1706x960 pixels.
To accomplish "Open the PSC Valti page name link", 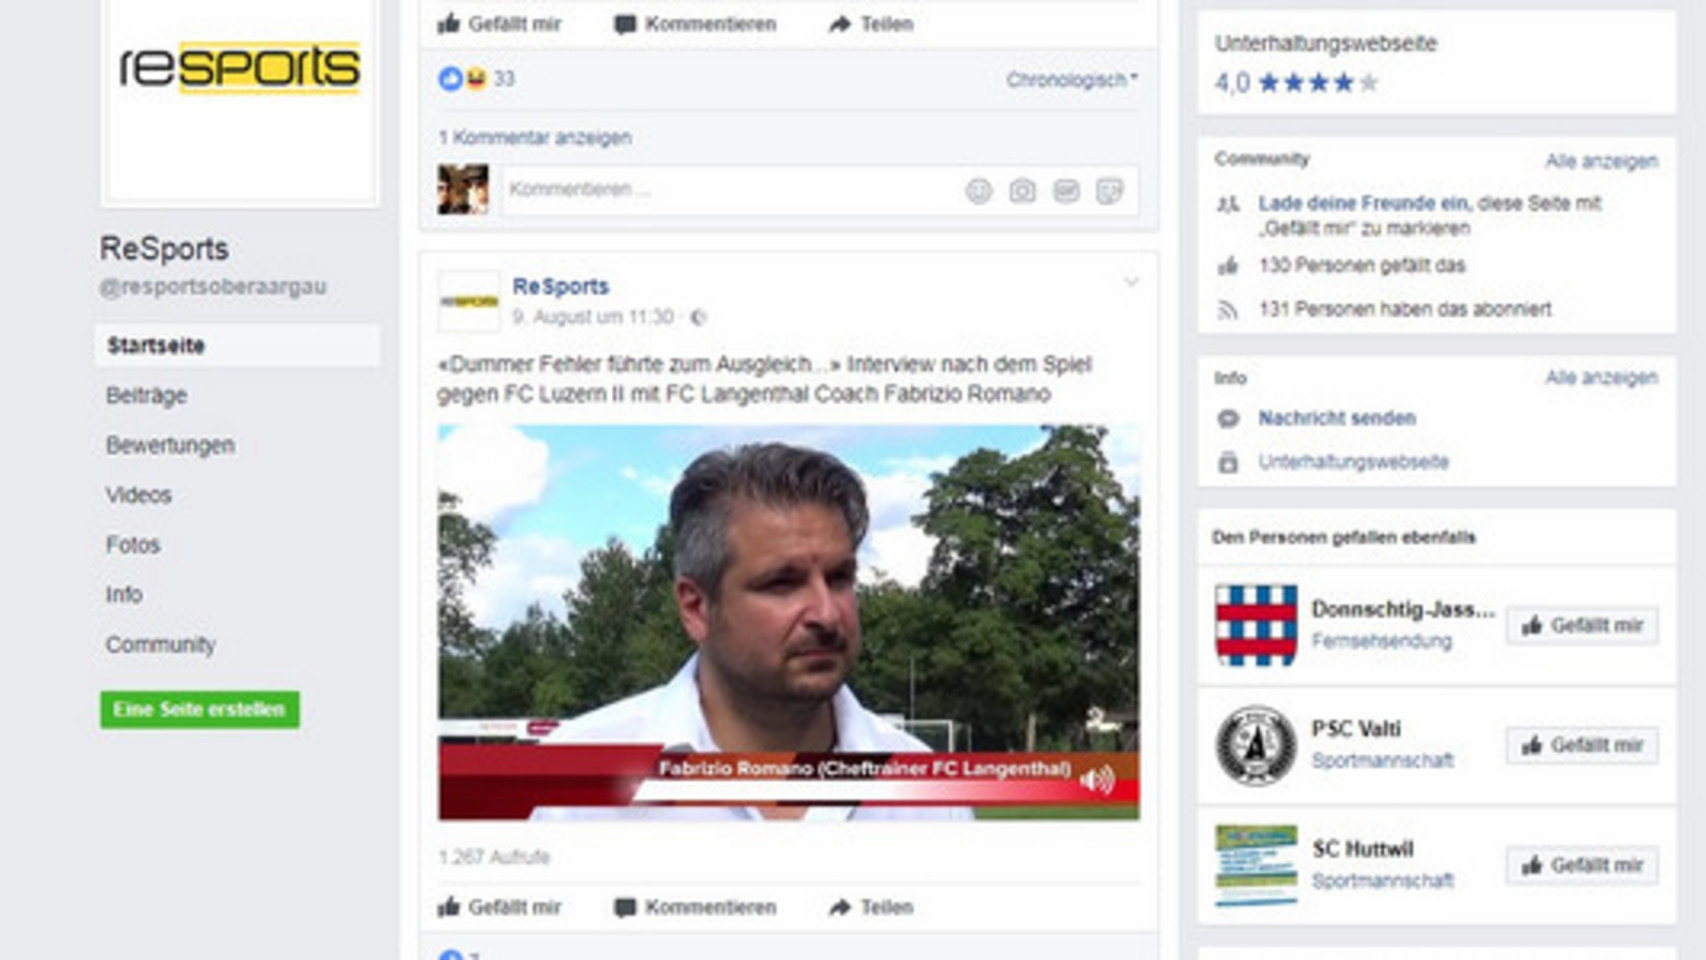I will (1356, 729).
